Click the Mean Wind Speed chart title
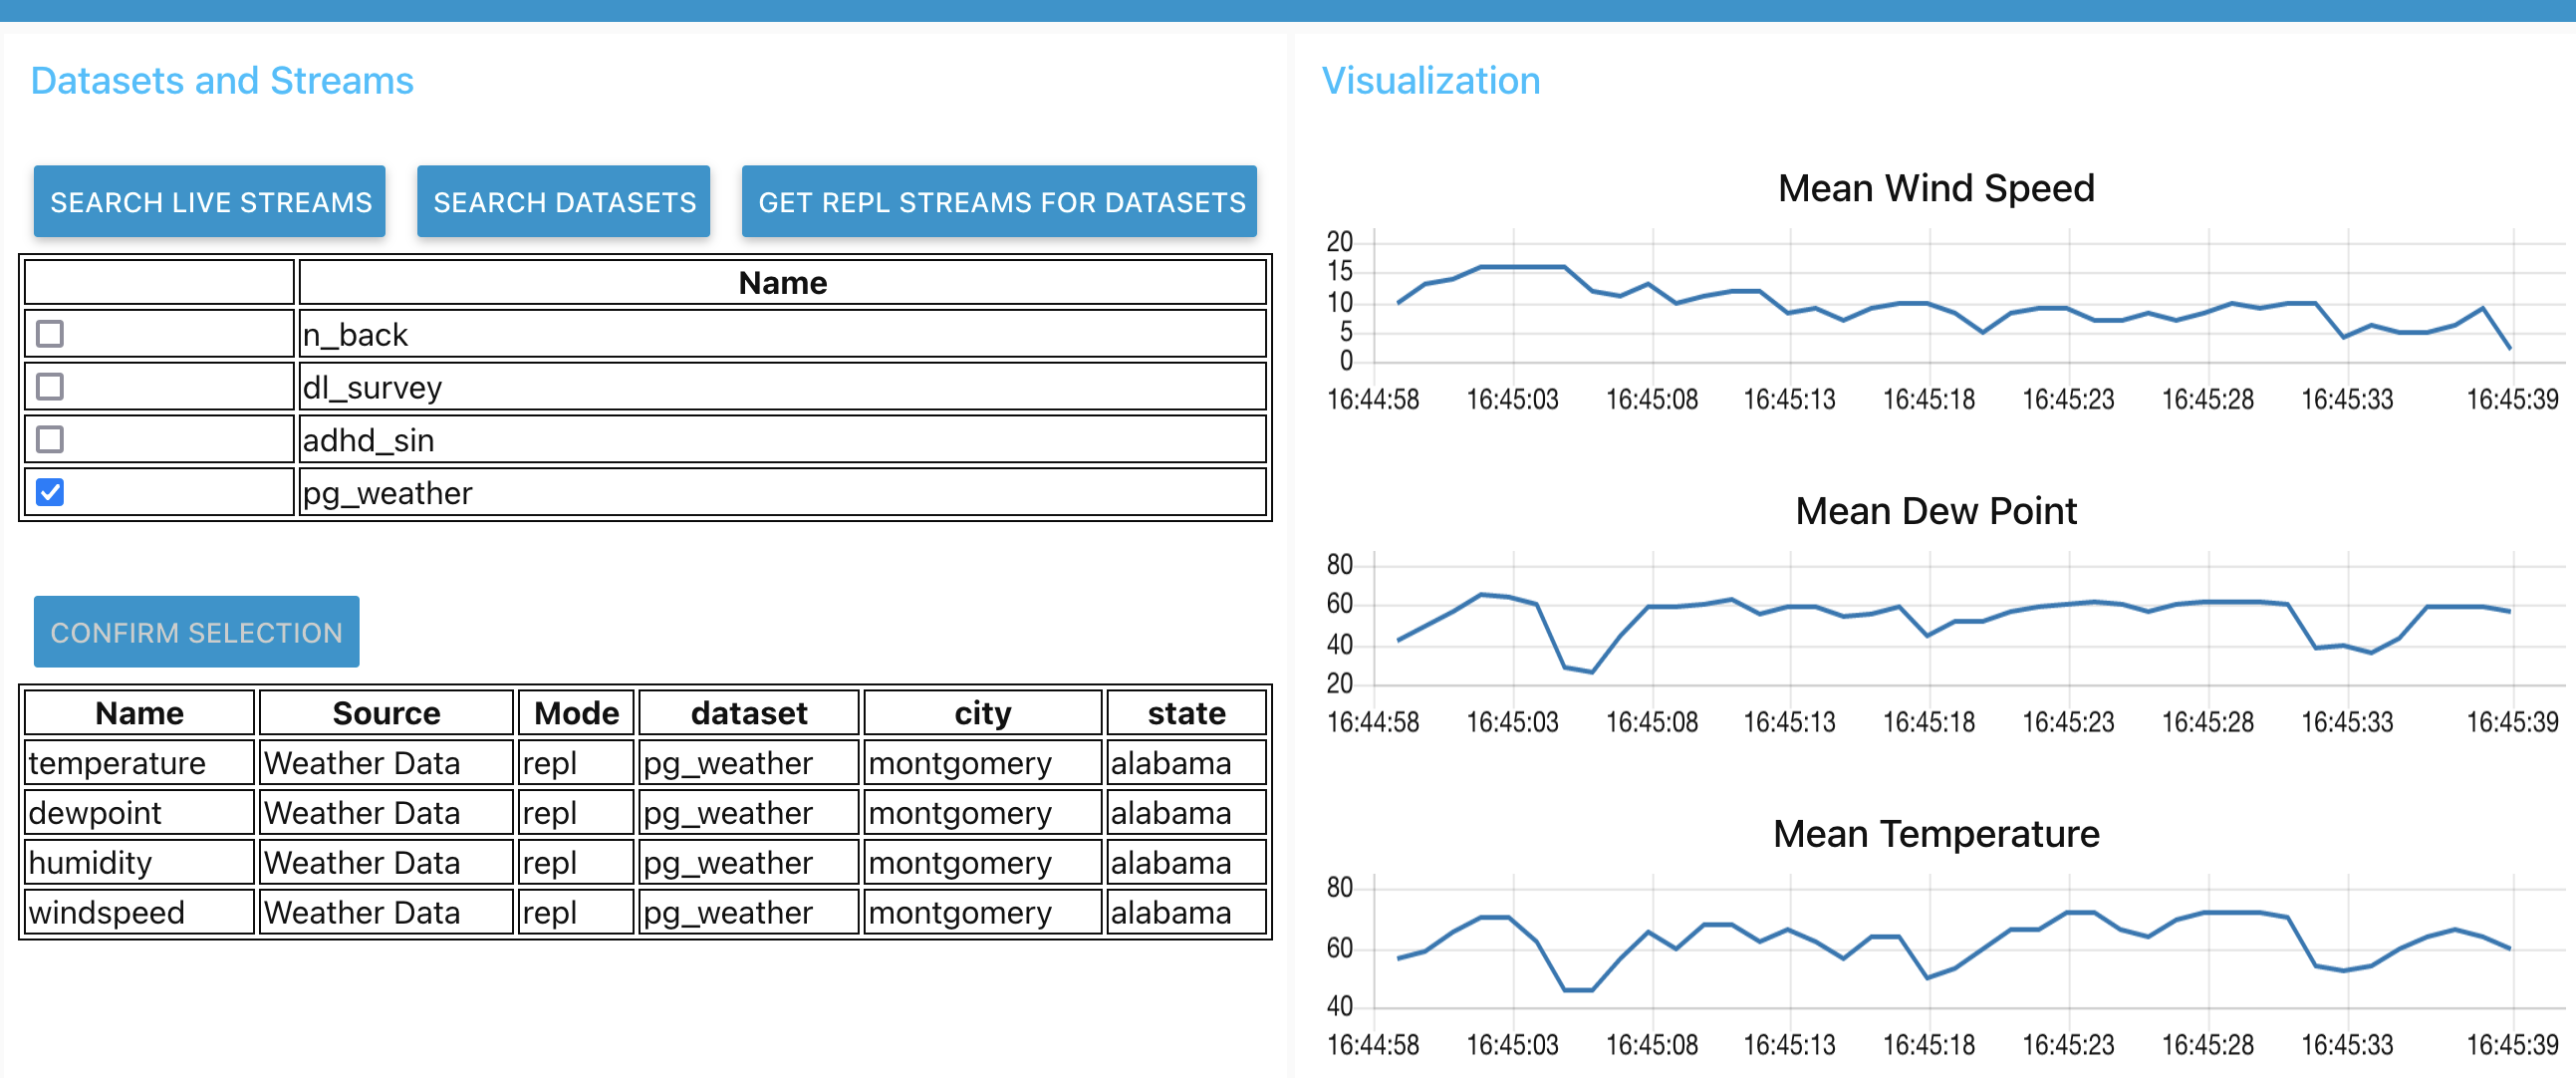Screen dimensions: 2576x1078 pos(1935,188)
